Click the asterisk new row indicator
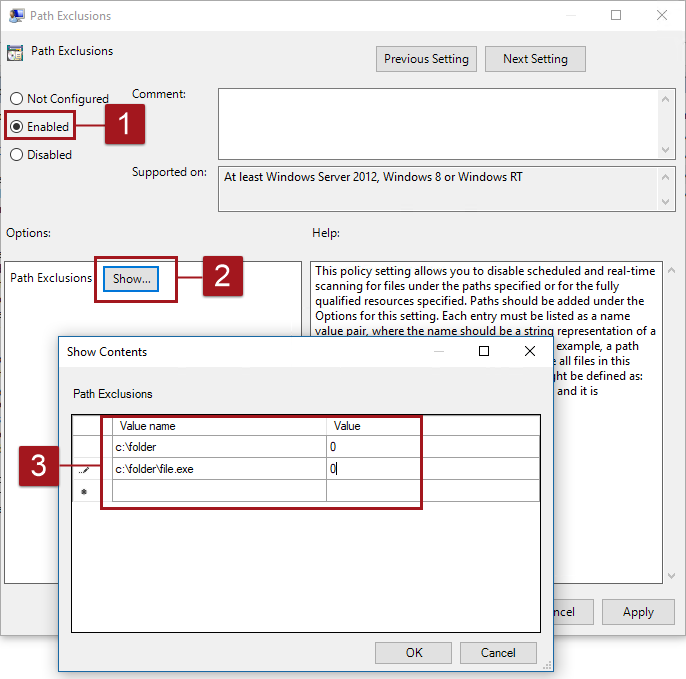This screenshot has width=686, height=679. click(86, 492)
